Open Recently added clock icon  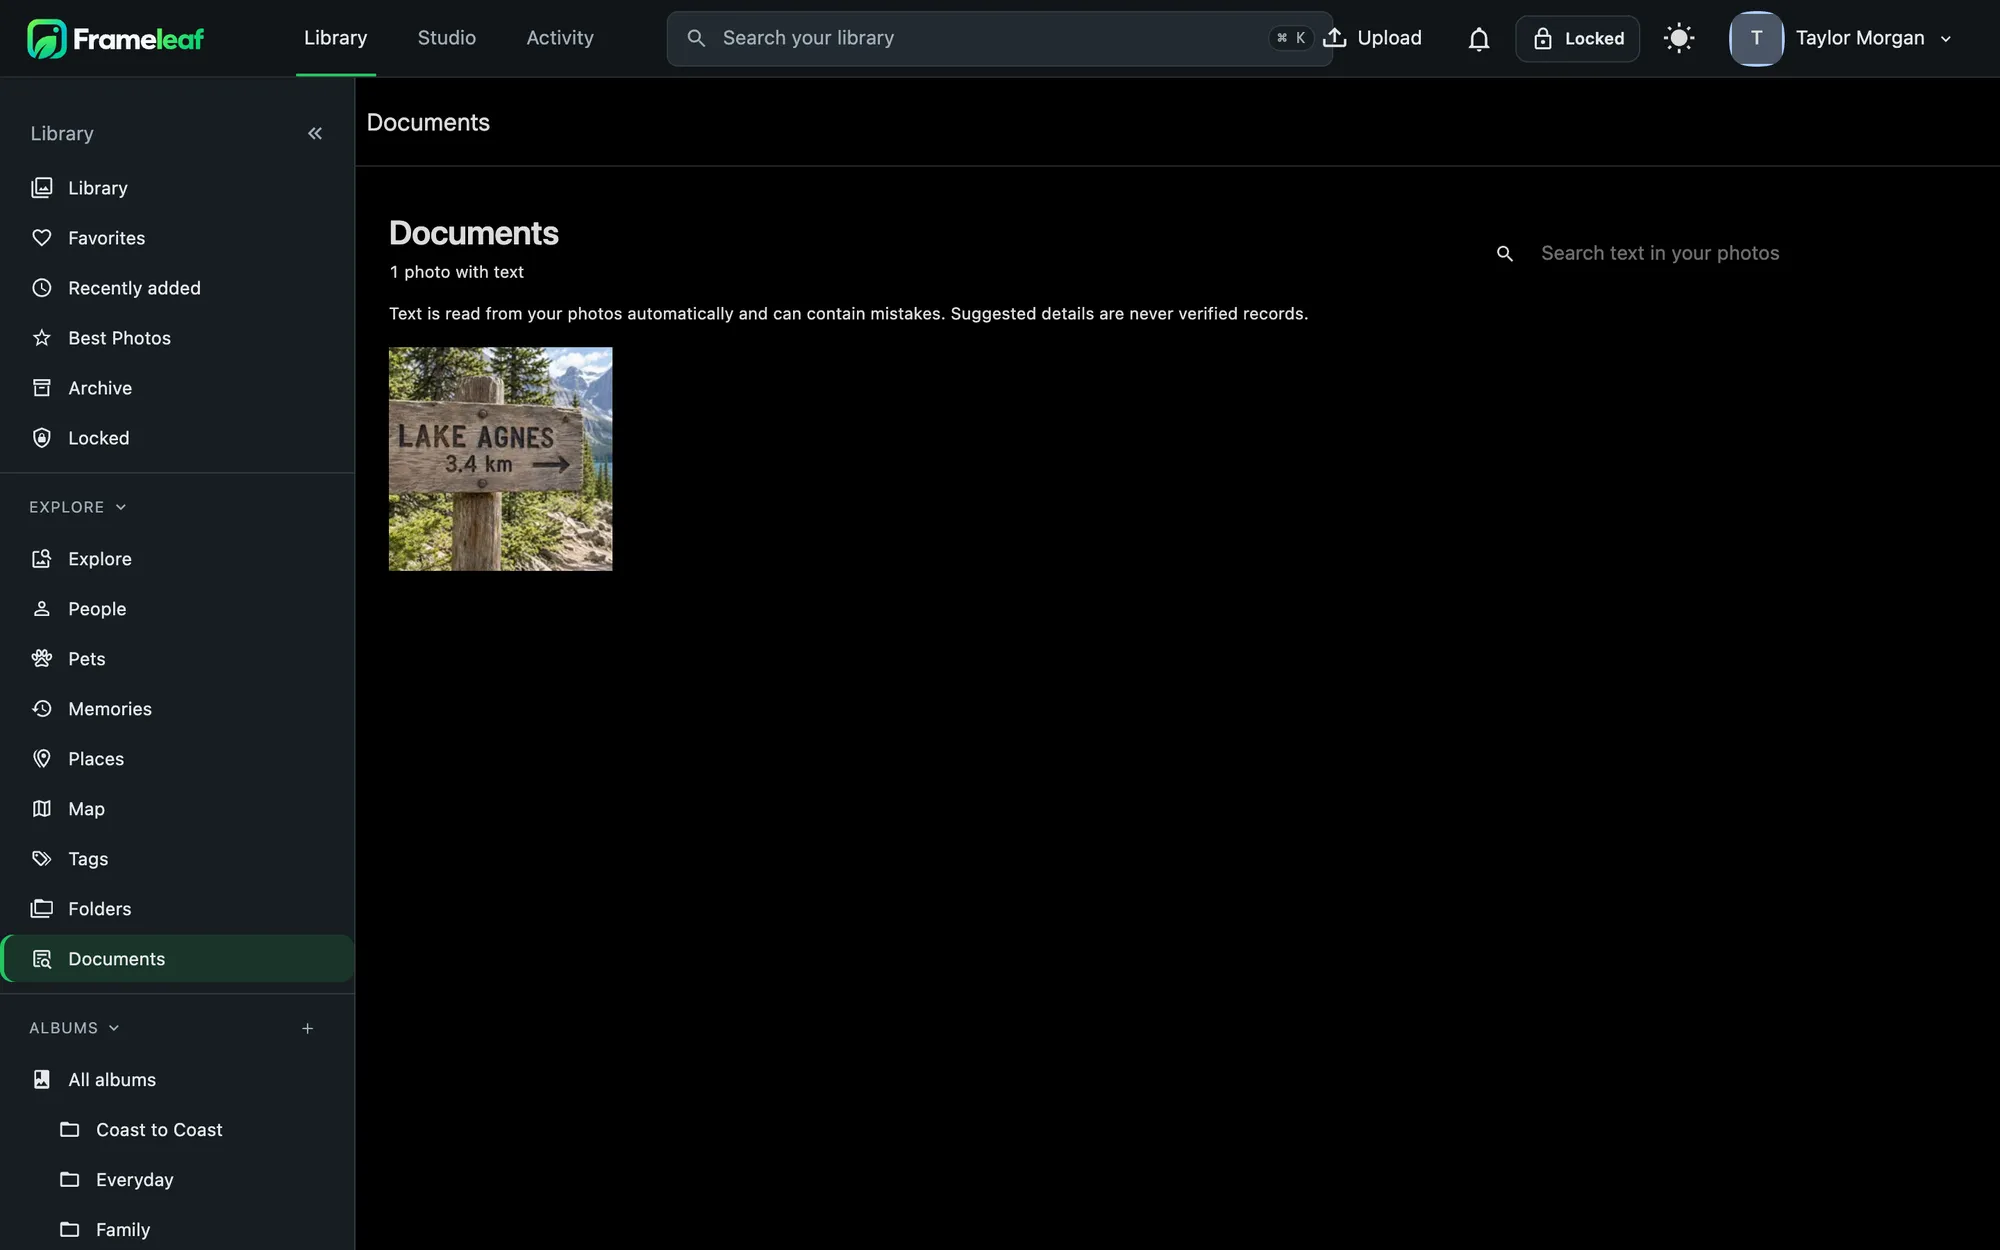pos(42,288)
